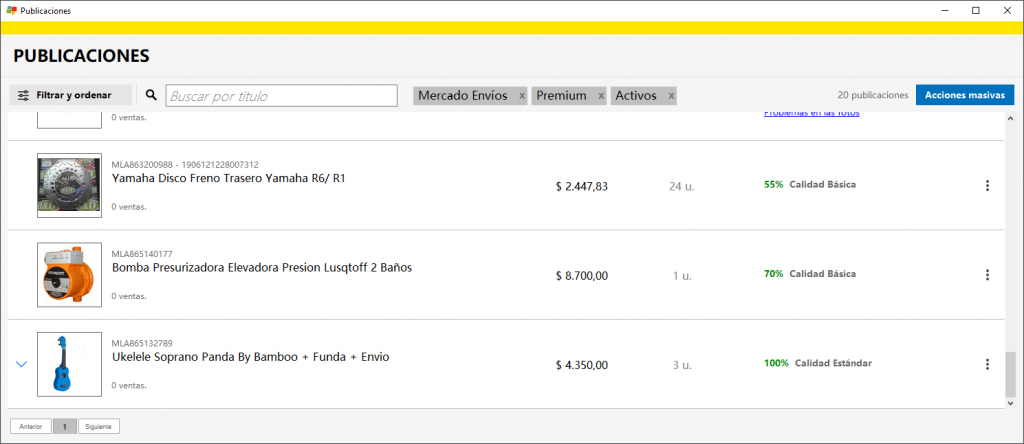Go to Siguiente page

(99, 426)
